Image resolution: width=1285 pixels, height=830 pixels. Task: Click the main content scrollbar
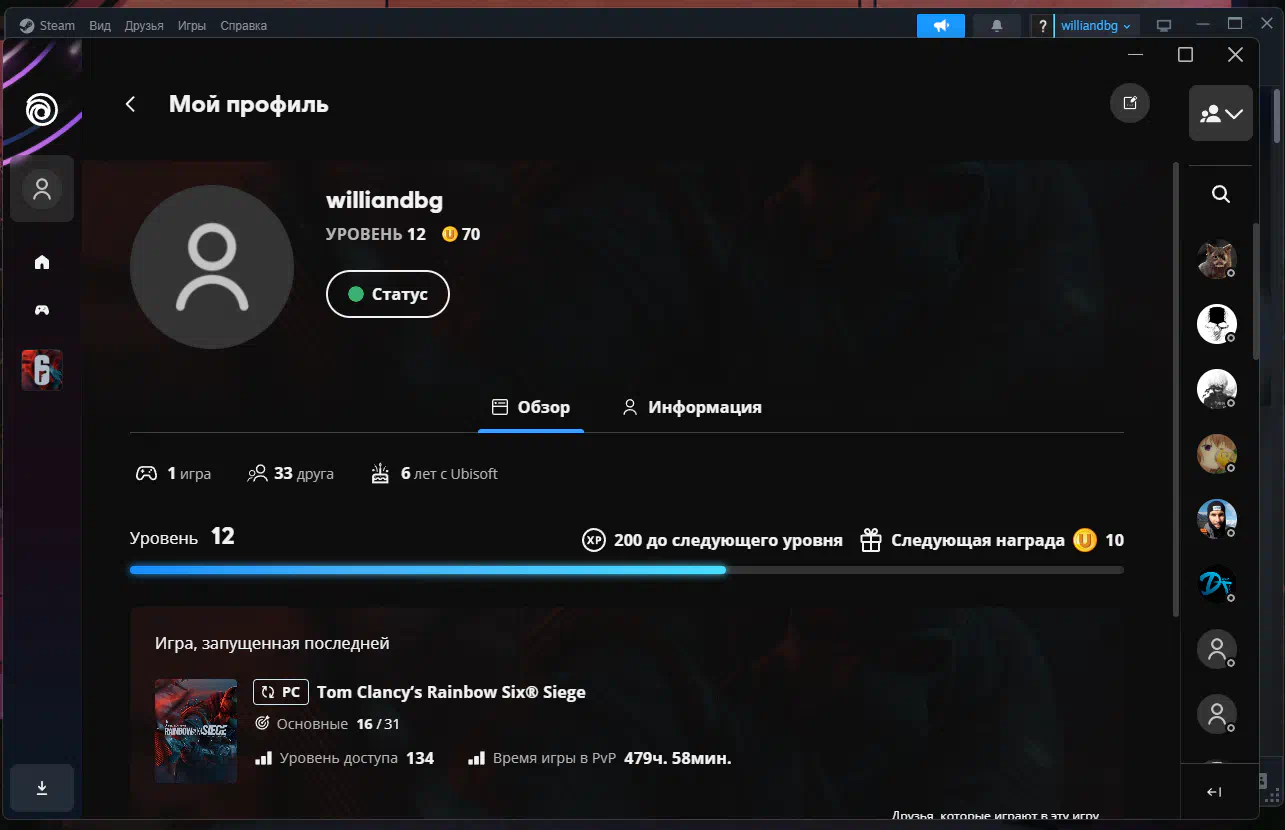[x=1176, y=390]
